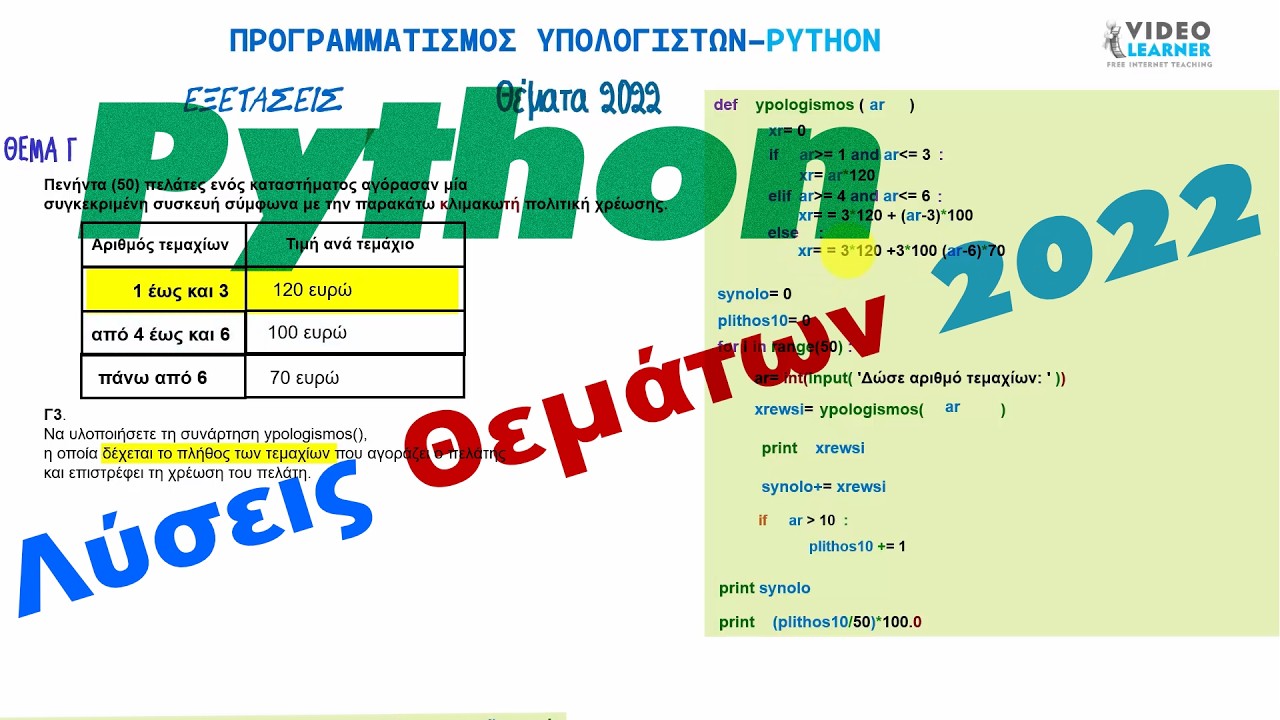This screenshot has width=1280, height=720.
Task: Click the ΘΕΜΑ Γ label
Action: [x=40, y=150]
